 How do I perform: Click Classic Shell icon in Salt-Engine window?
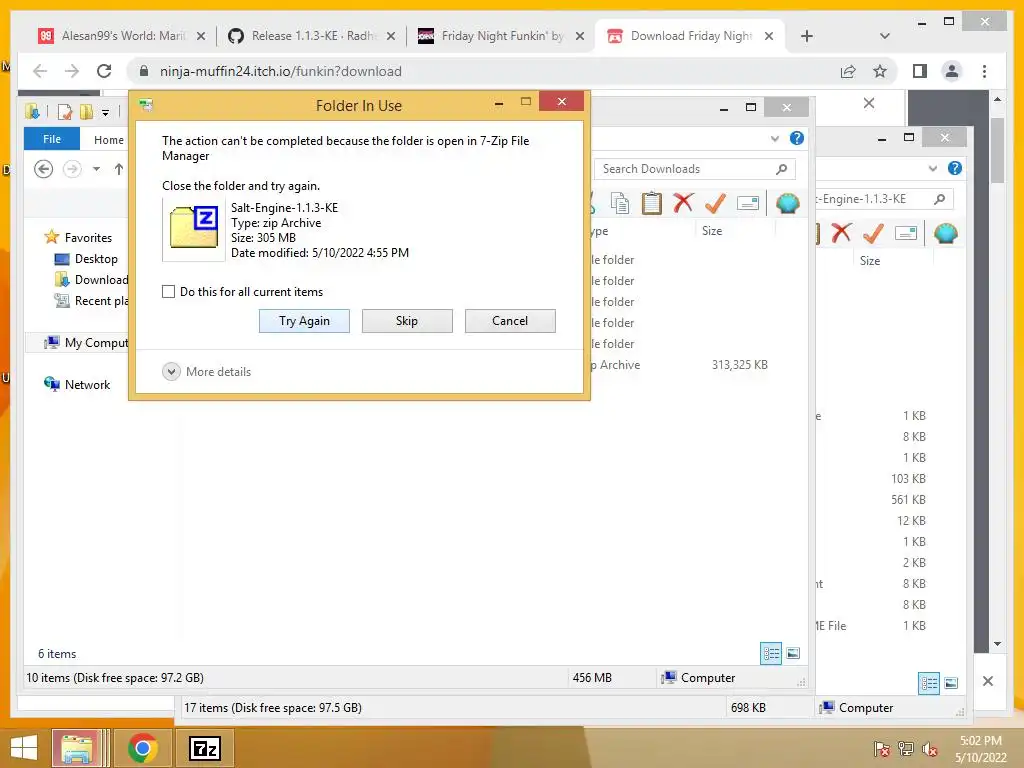click(946, 232)
